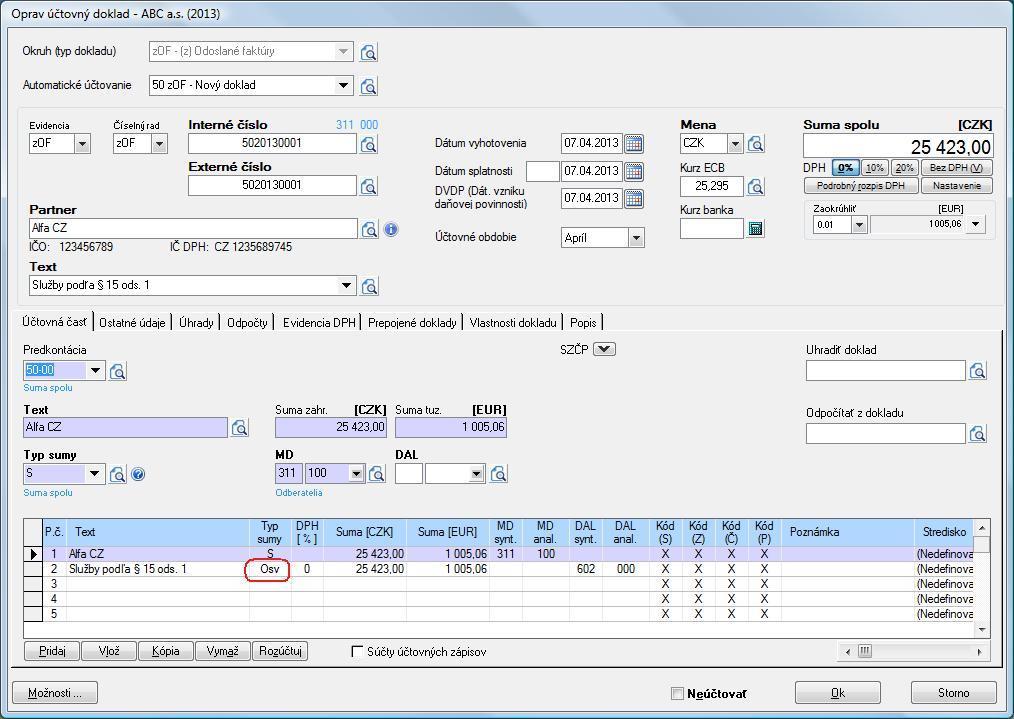1014x719 pixels.
Task: Click Rozúčtuj button
Action: (280, 651)
